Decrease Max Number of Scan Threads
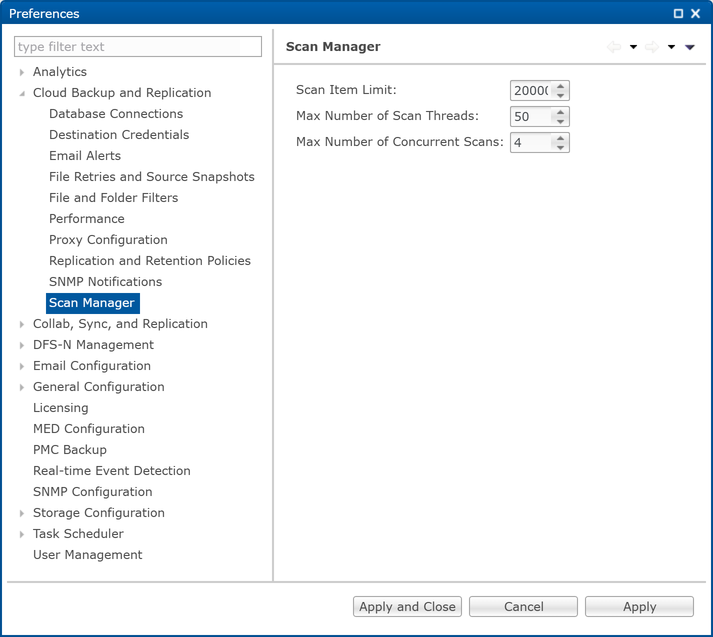Viewport: 713px width, 637px height. [560, 121]
